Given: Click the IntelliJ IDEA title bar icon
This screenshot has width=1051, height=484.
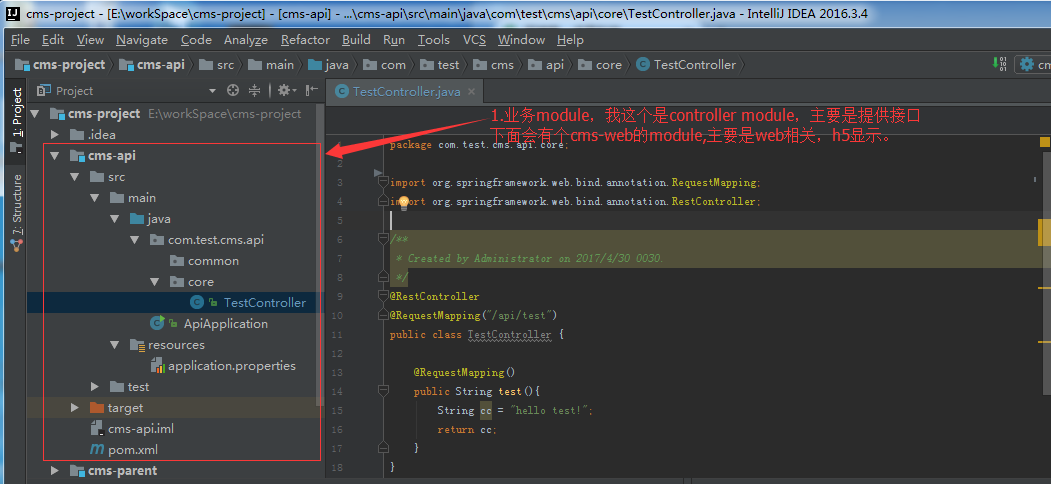Looking at the screenshot, I should tap(13, 14).
